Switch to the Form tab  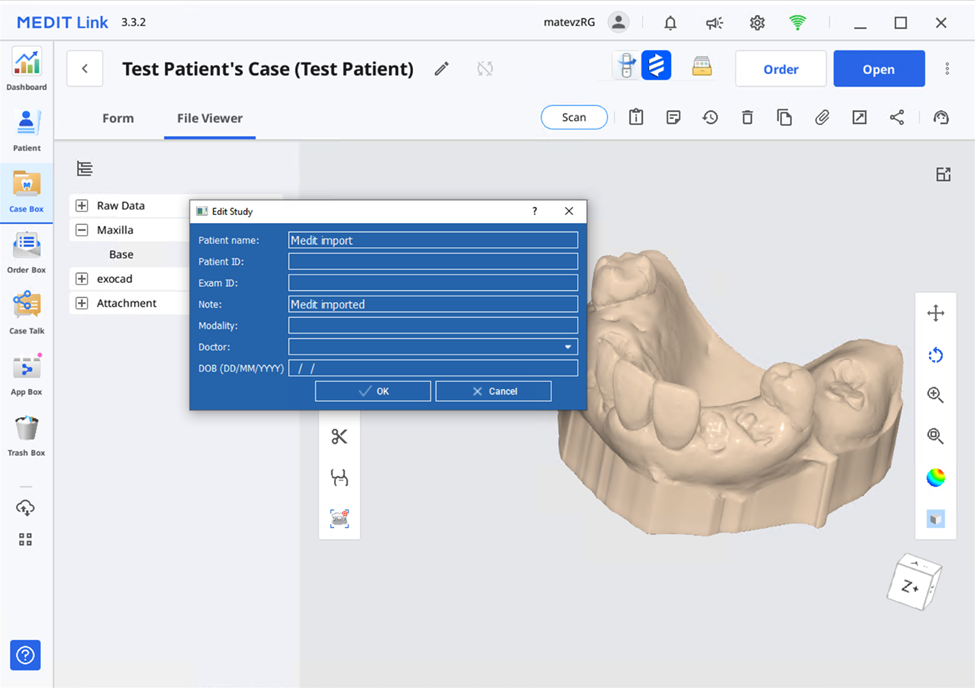tap(118, 118)
